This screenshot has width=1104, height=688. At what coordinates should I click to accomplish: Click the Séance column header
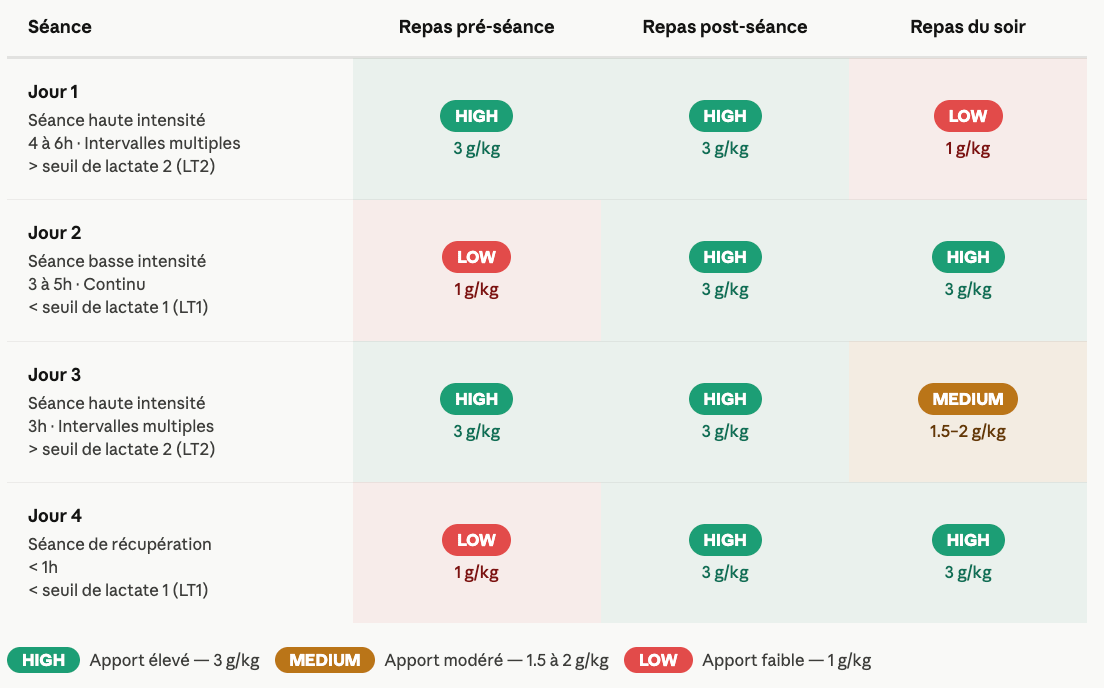point(60,27)
